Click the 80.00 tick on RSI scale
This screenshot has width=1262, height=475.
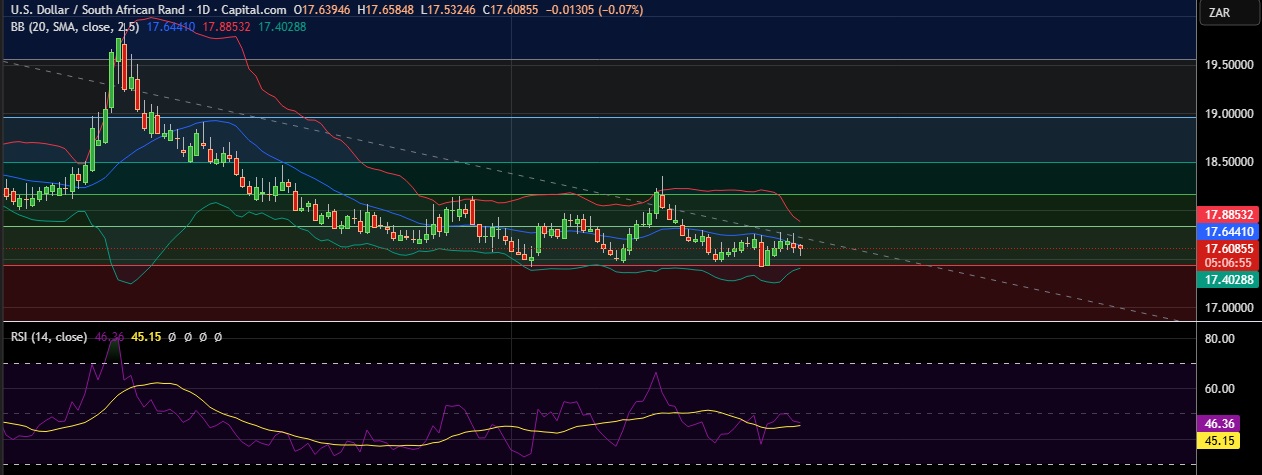click(1221, 340)
